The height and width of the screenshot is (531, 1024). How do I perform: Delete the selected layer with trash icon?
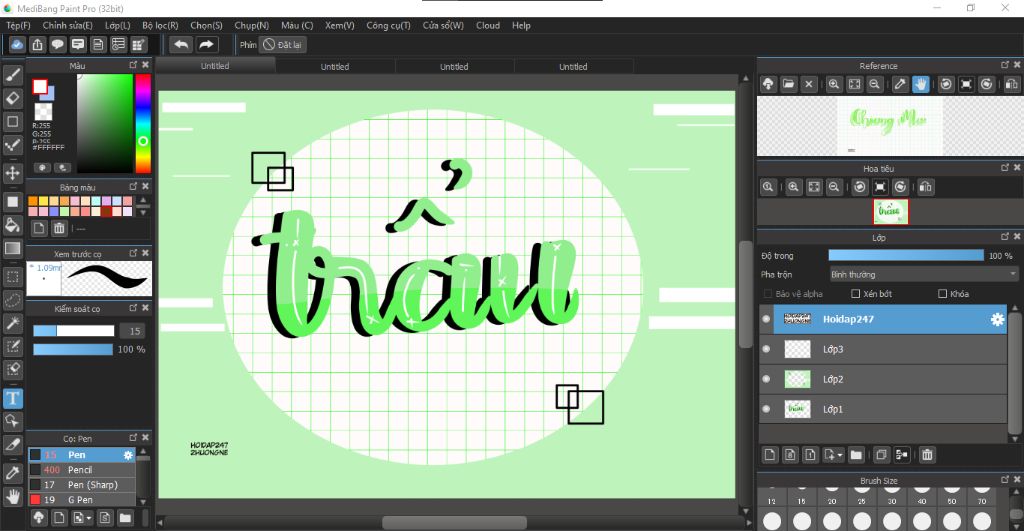tap(927, 455)
